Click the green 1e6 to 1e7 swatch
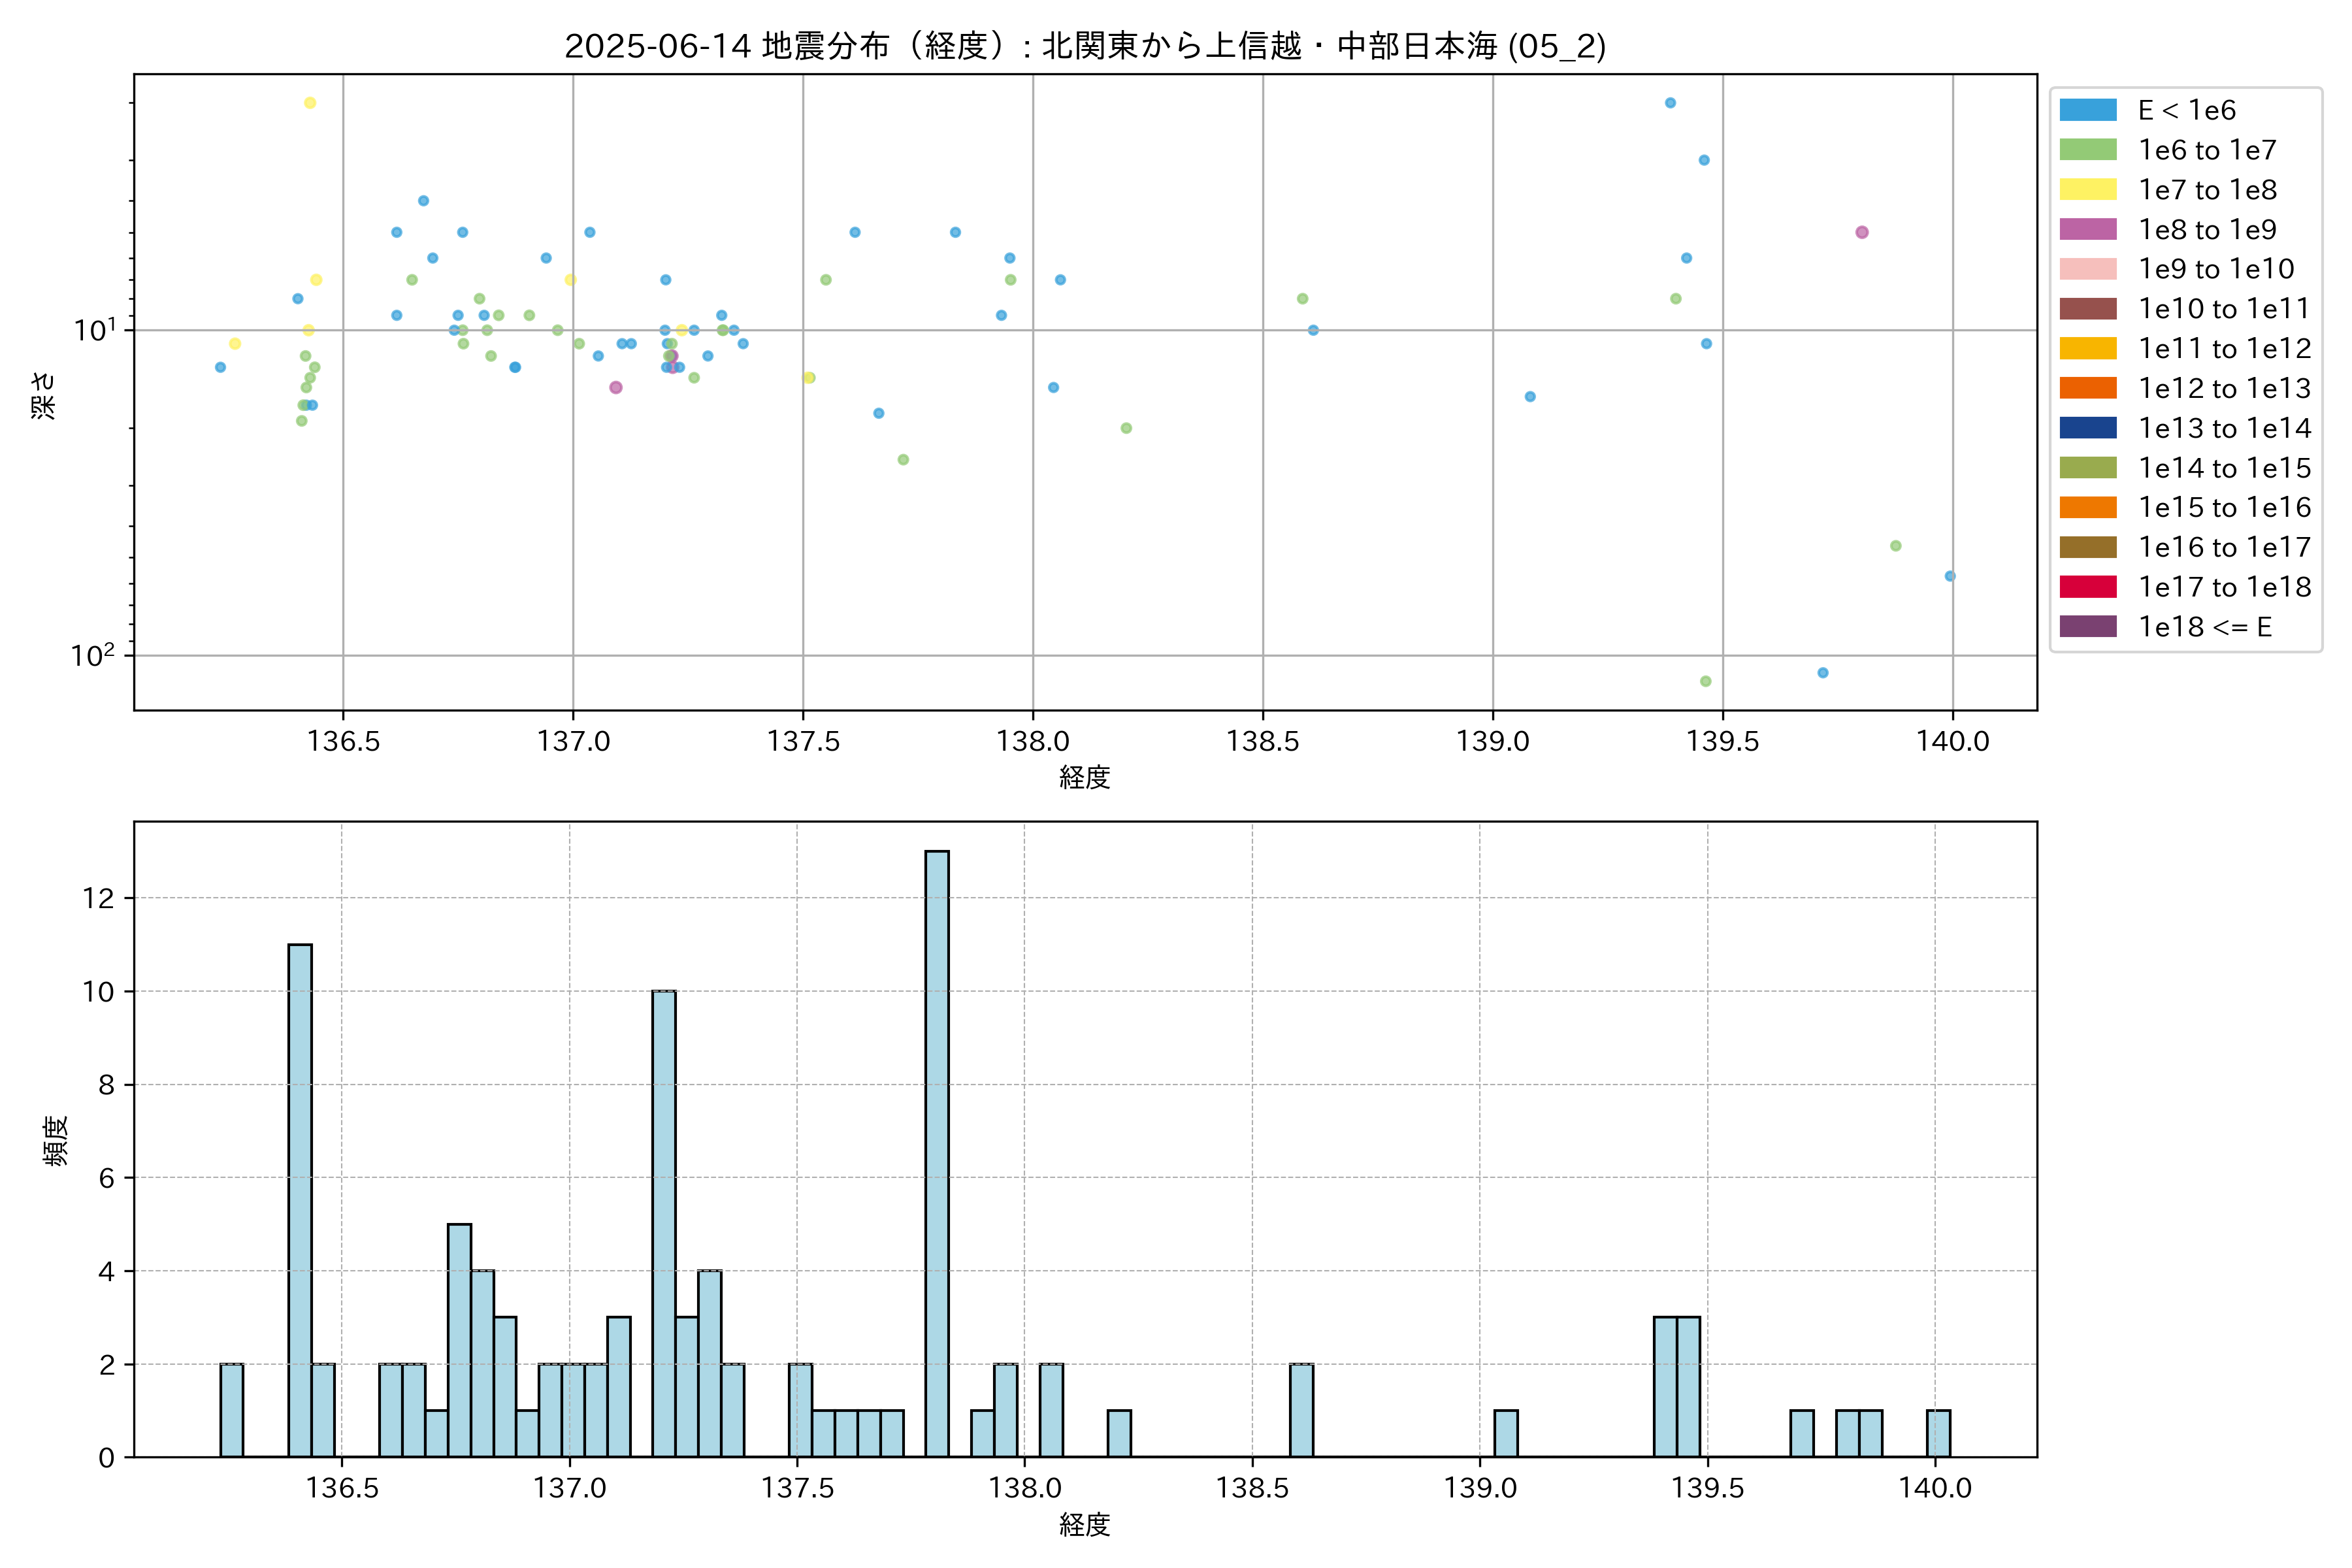Viewport: 2352px width, 1568px height. (x=2088, y=150)
